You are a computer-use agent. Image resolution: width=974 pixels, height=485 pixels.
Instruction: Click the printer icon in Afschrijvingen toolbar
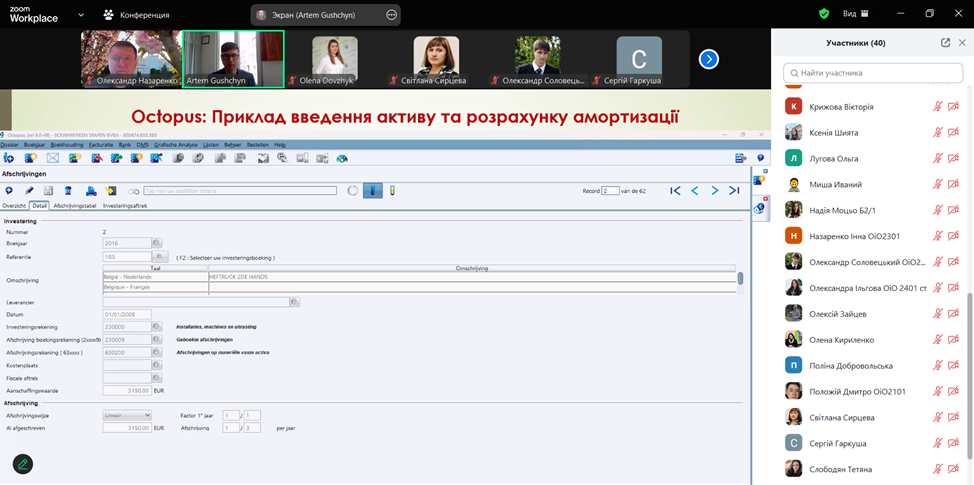[91, 191]
